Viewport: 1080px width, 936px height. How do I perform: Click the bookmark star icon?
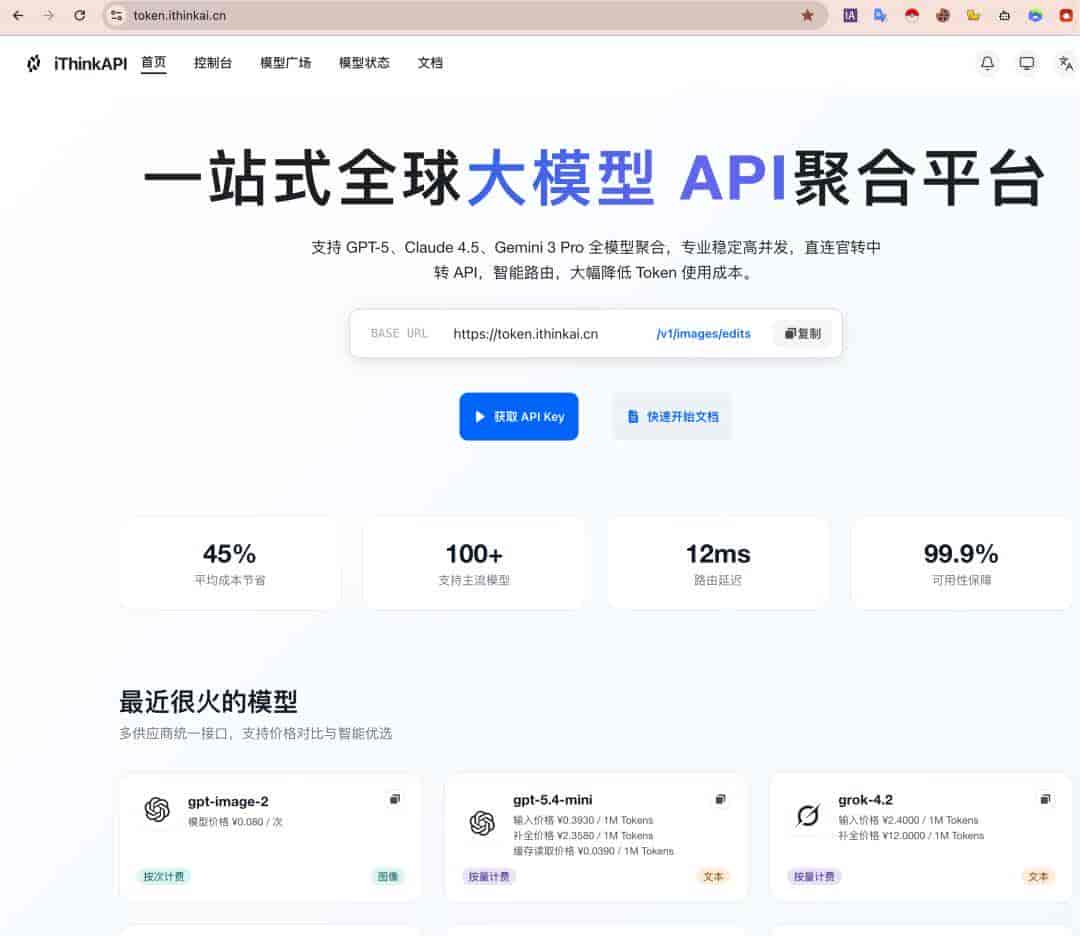[807, 15]
